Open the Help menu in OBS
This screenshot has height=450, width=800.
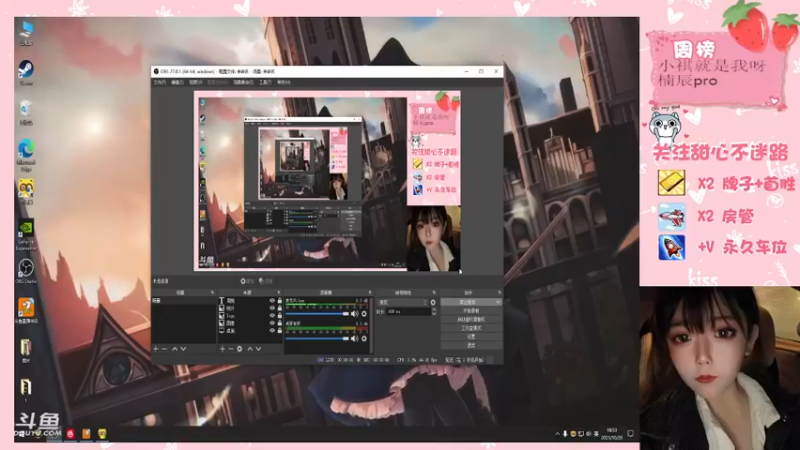click(284, 82)
